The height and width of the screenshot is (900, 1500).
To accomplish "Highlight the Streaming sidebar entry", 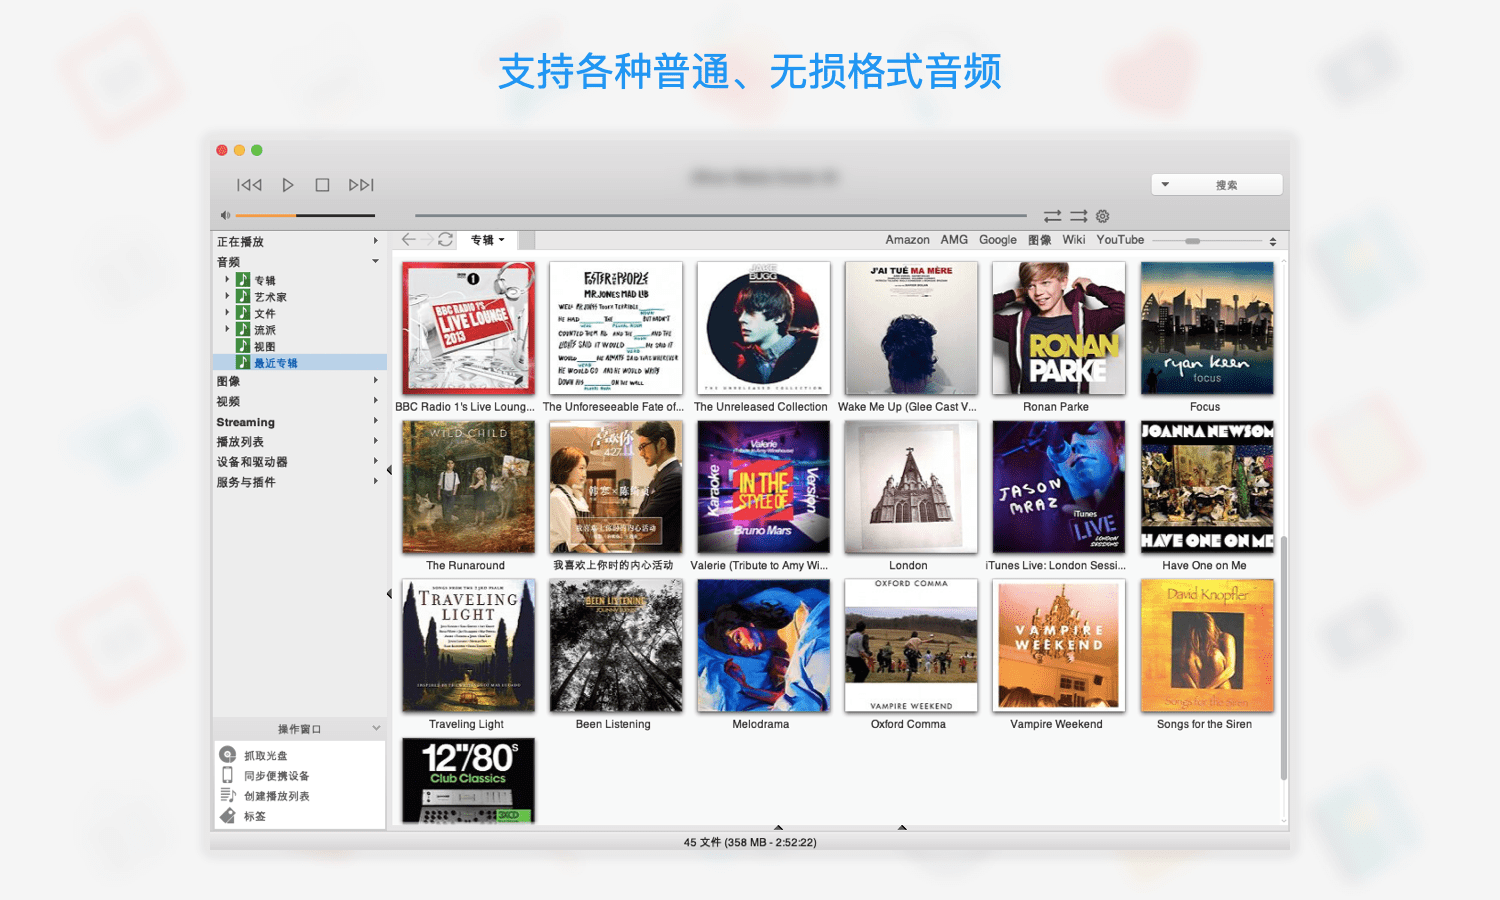I will point(245,421).
